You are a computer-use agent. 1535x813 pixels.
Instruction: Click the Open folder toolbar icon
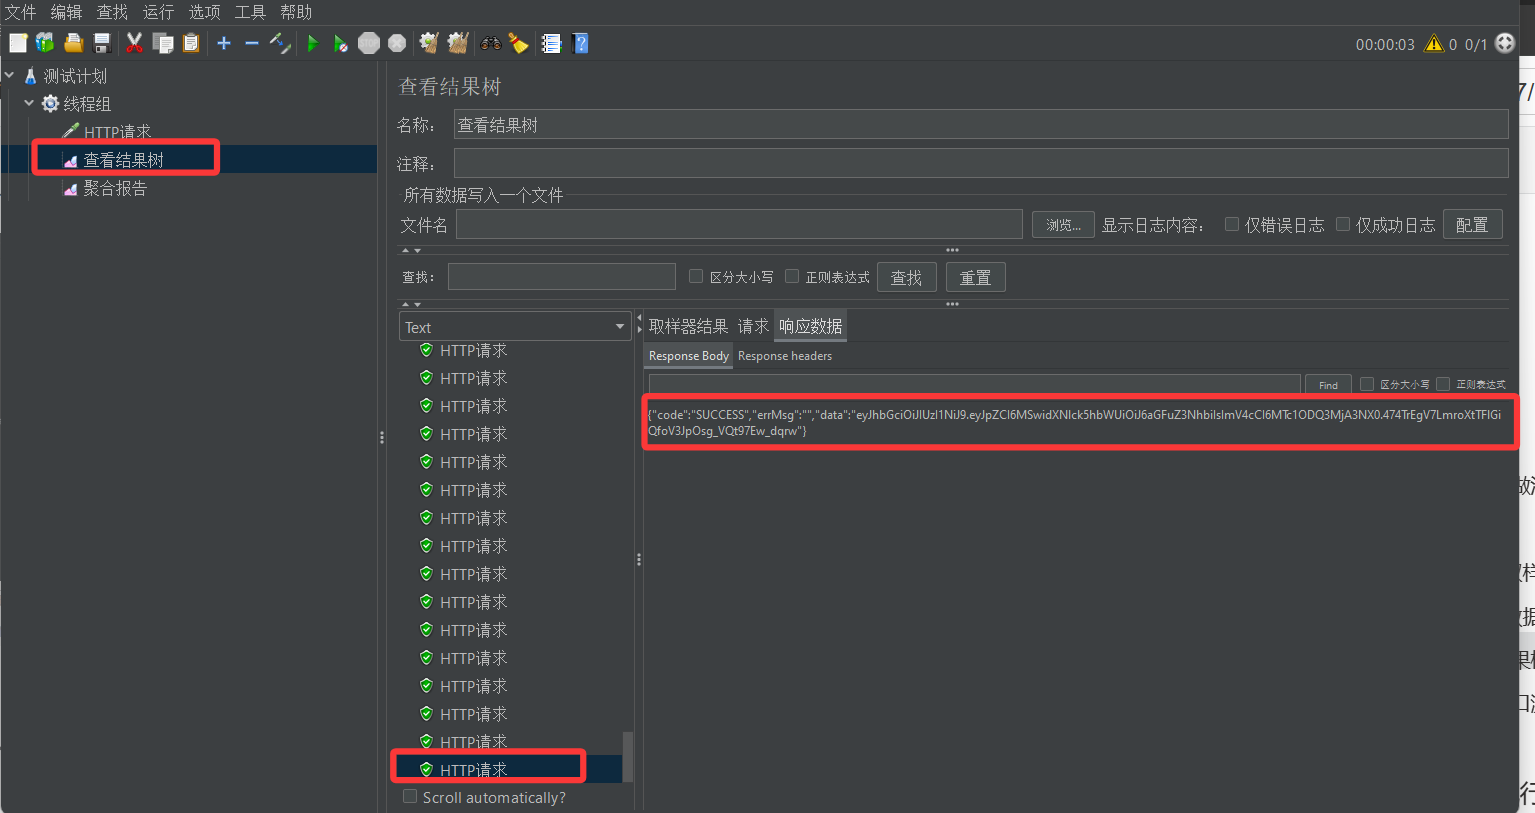[73, 43]
